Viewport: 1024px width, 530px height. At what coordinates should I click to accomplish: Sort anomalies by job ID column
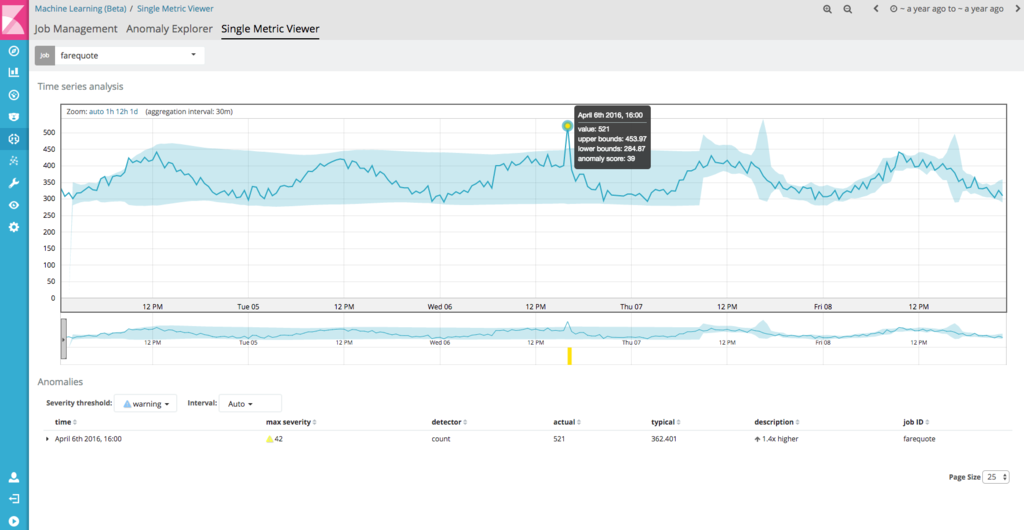pyautogui.click(x=916, y=422)
